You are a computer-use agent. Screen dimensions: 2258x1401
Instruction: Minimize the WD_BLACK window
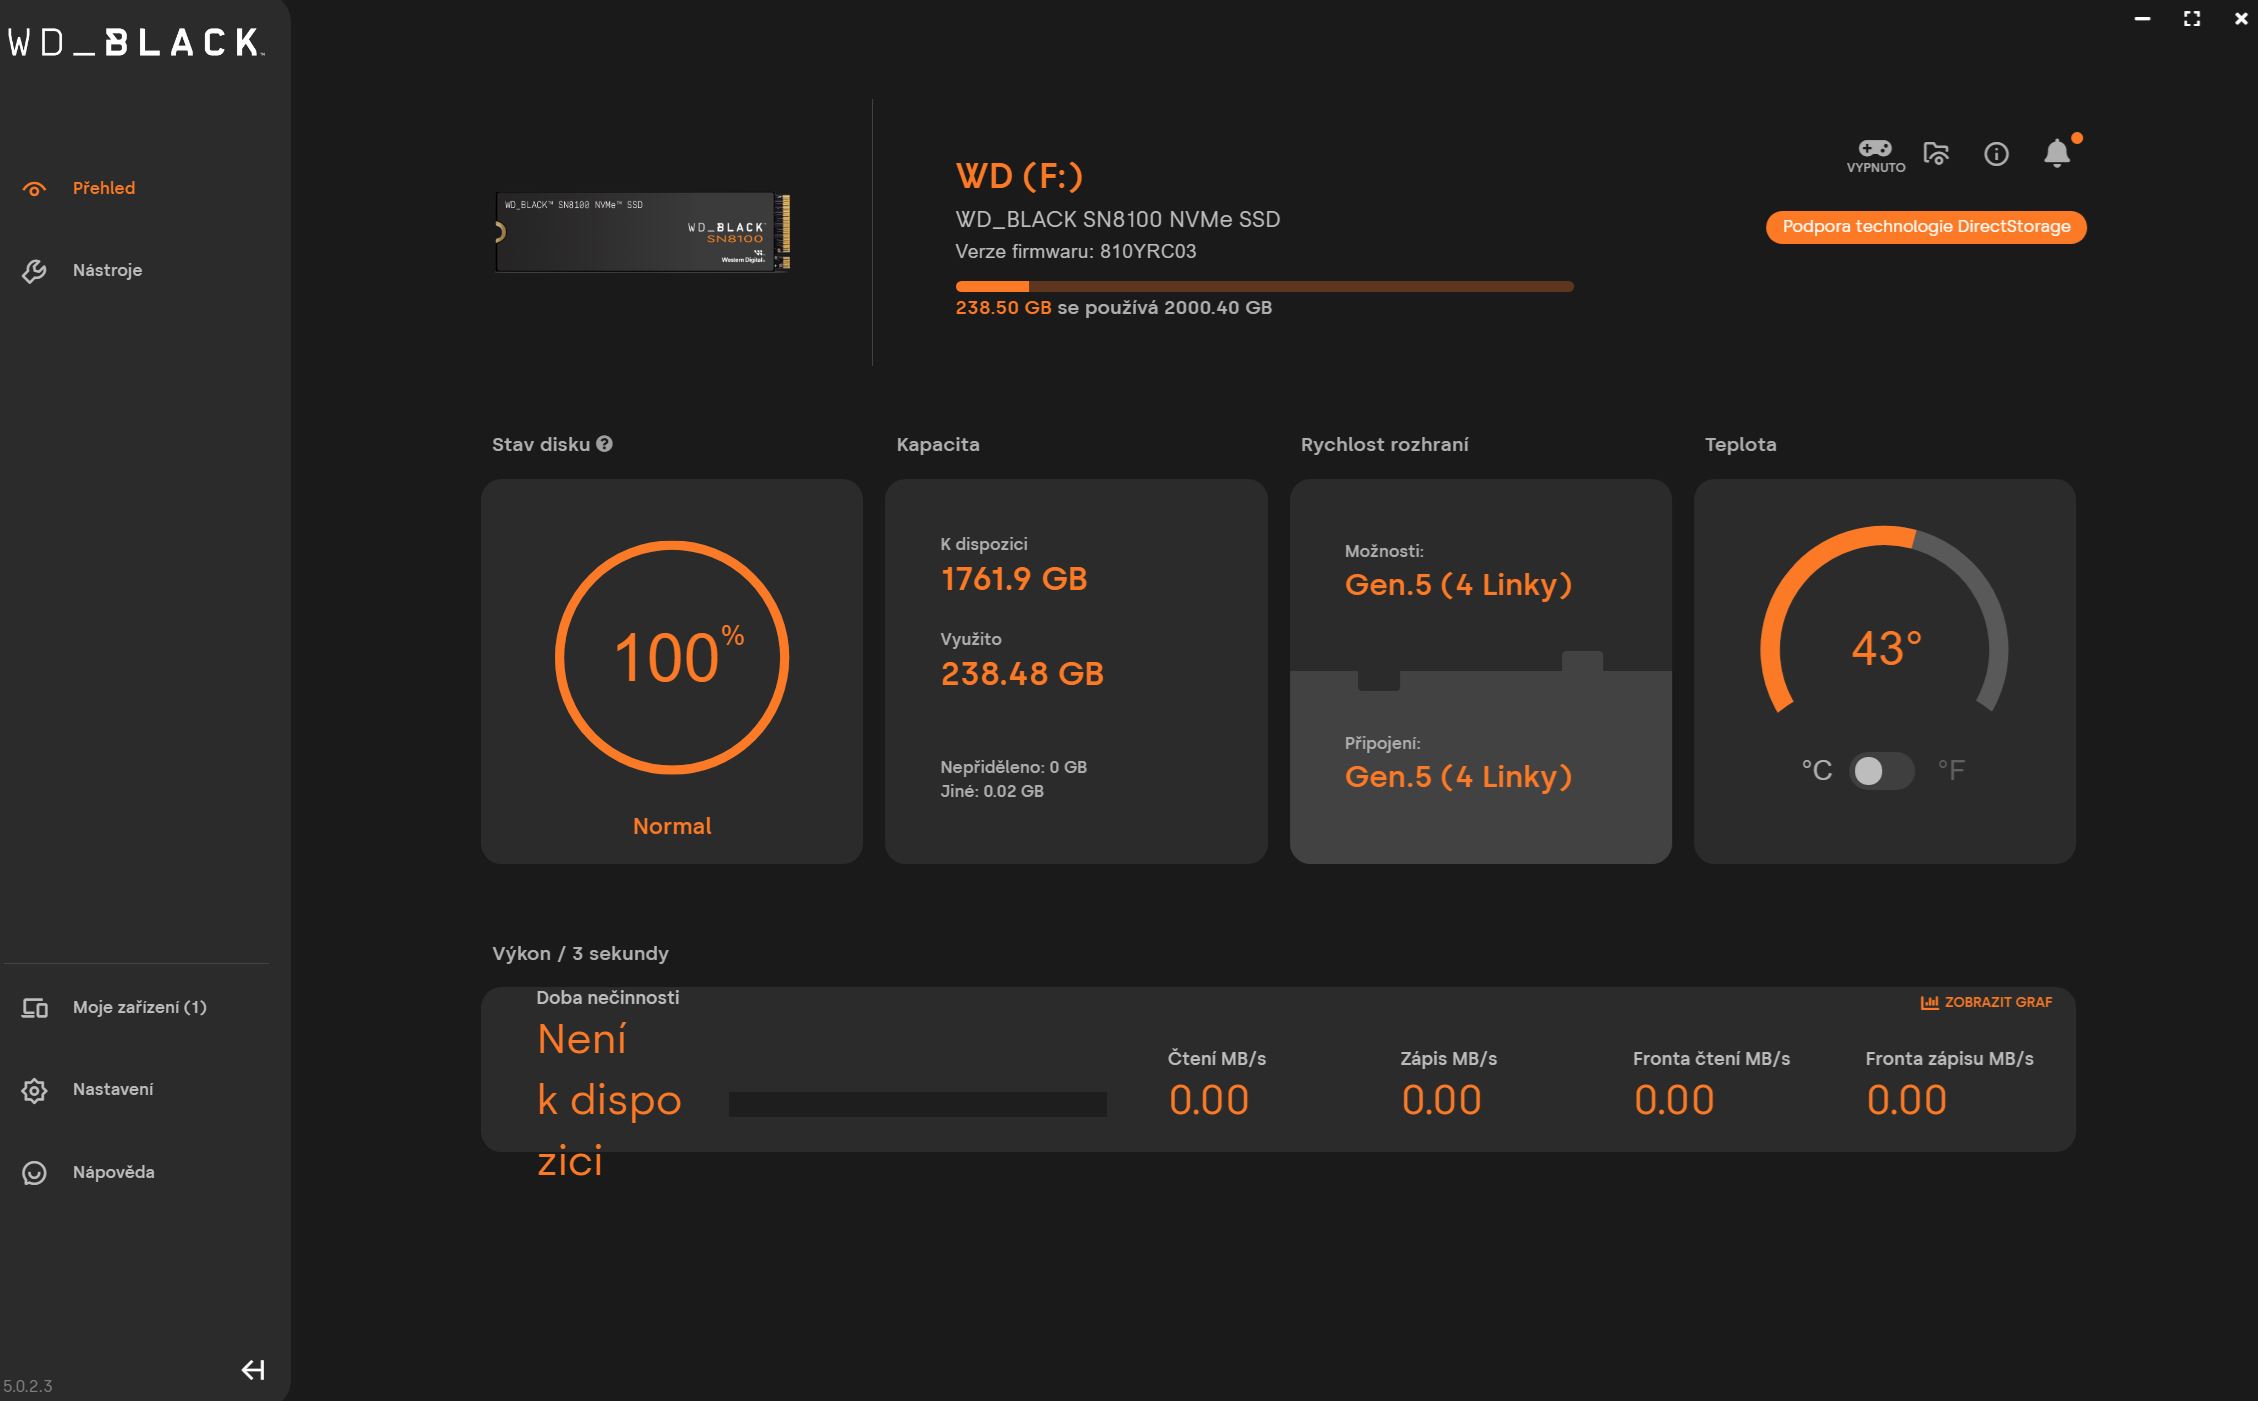[x=2142, y=19]
